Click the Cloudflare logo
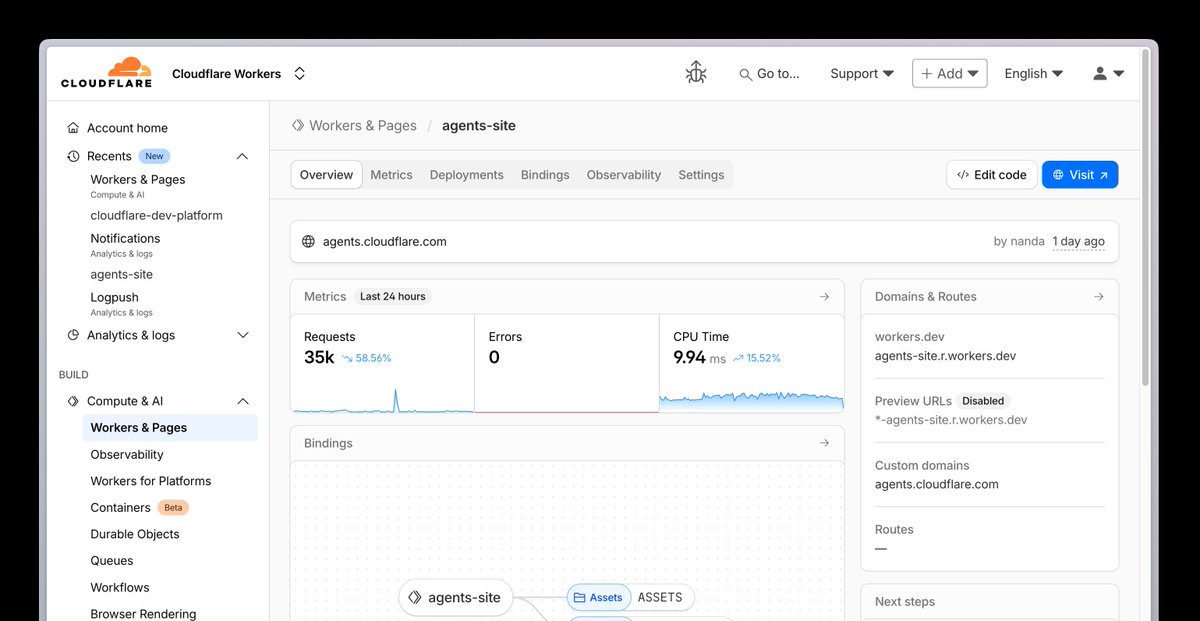1200x621 pixels. (106, 73)
